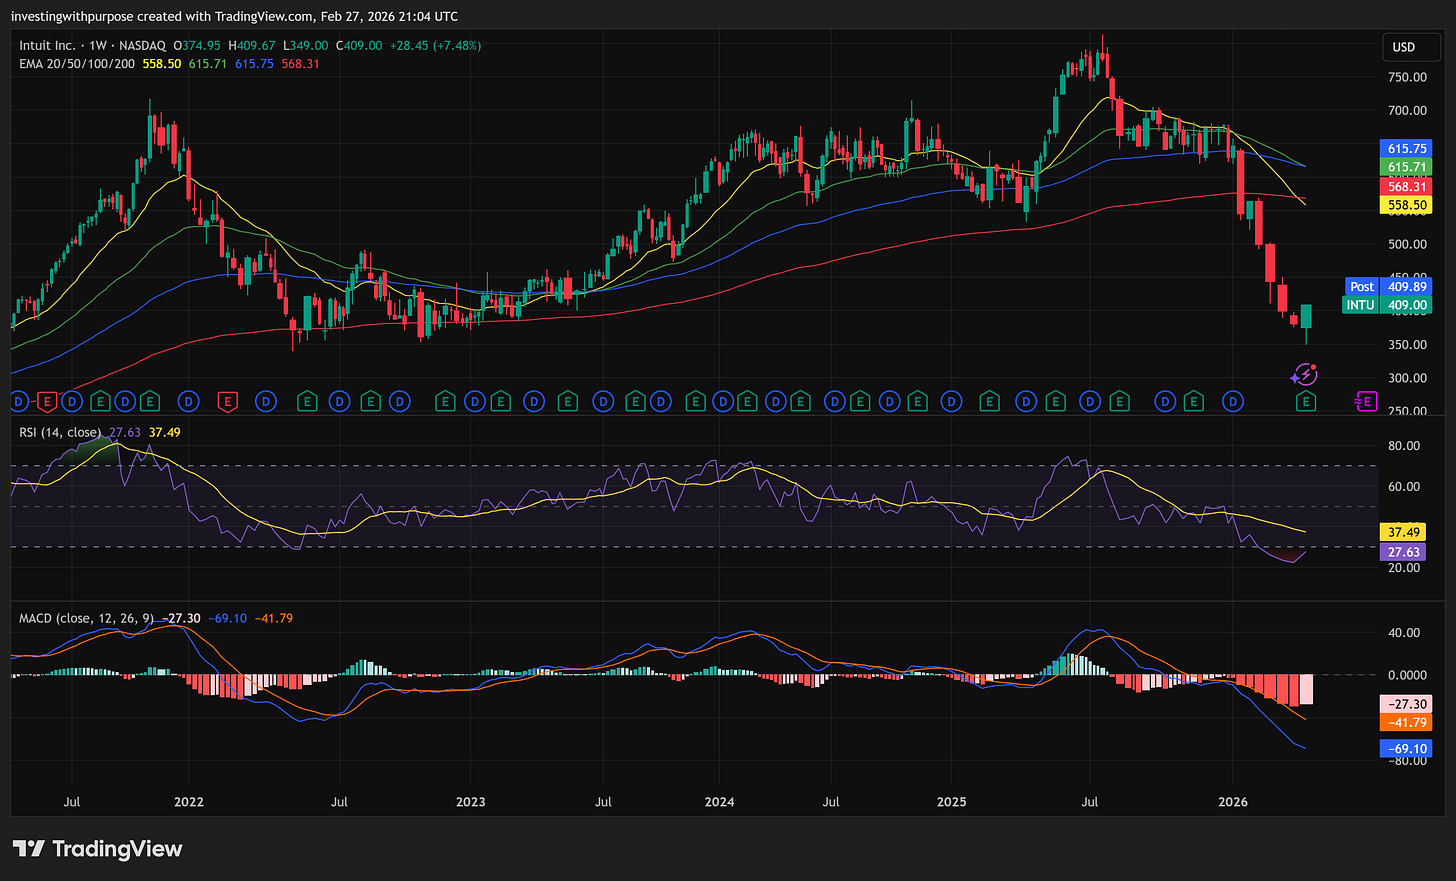The width and height of the screenshot is (1456, 881).
Task: Click the leftmost dividend marker on the chart
Action: click(17, 402)
